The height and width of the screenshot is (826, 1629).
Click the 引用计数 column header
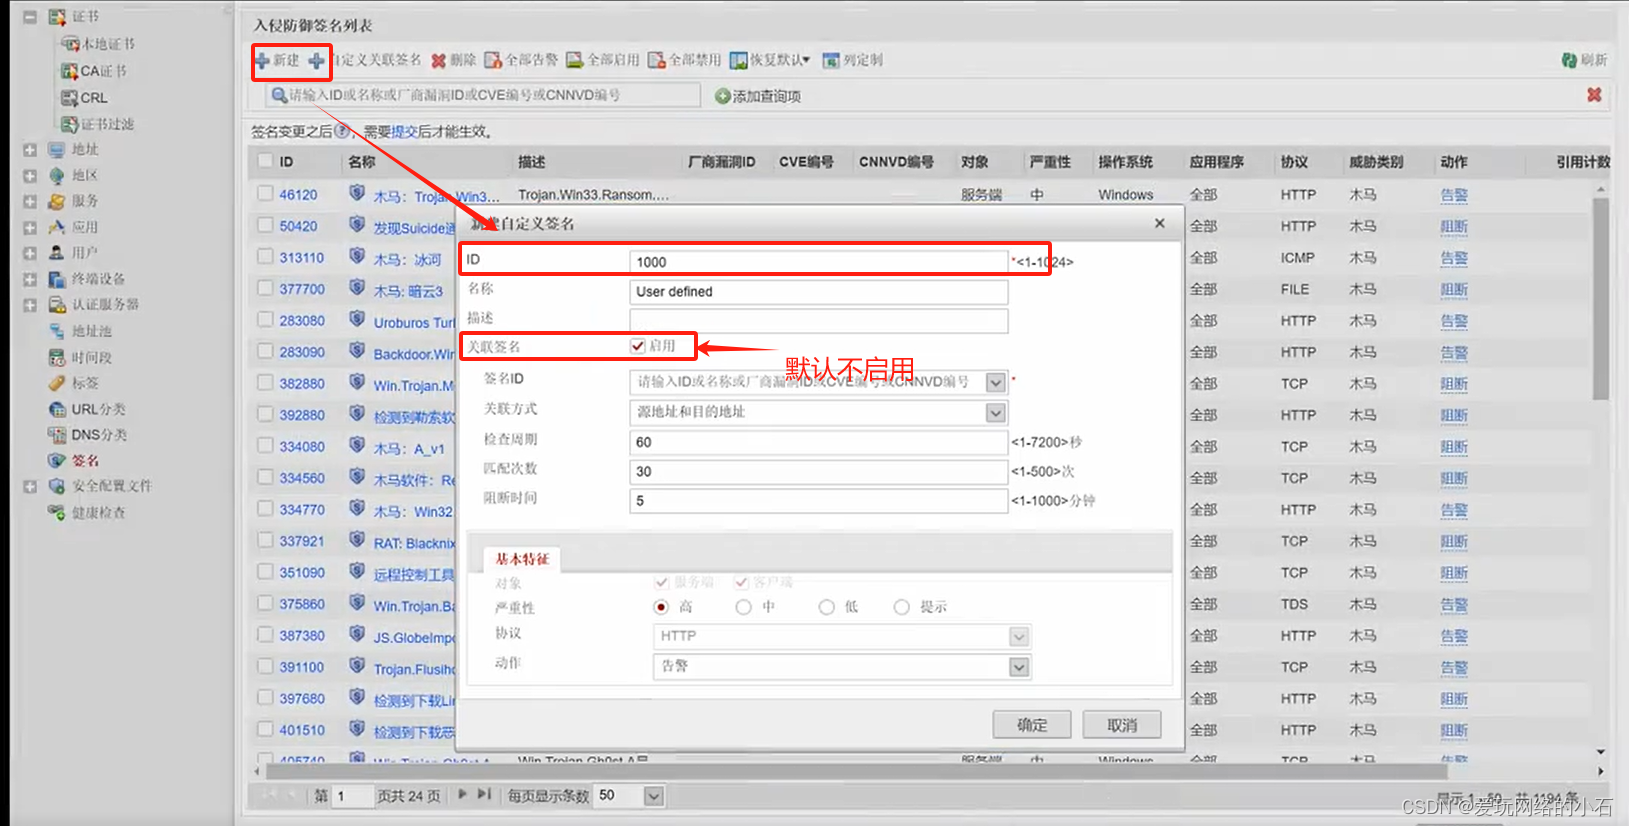(x=1583, y=162)
